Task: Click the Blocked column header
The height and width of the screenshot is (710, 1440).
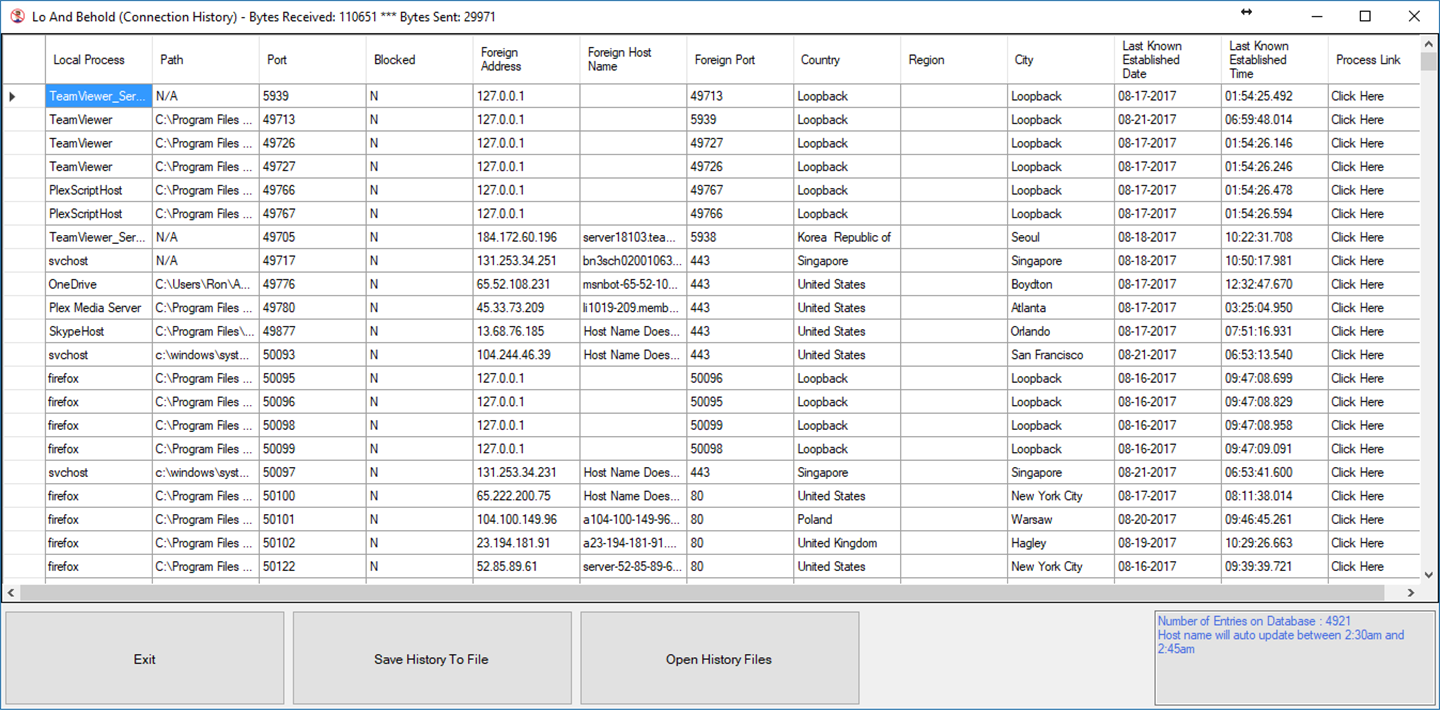Action: (x=419, y=60)
